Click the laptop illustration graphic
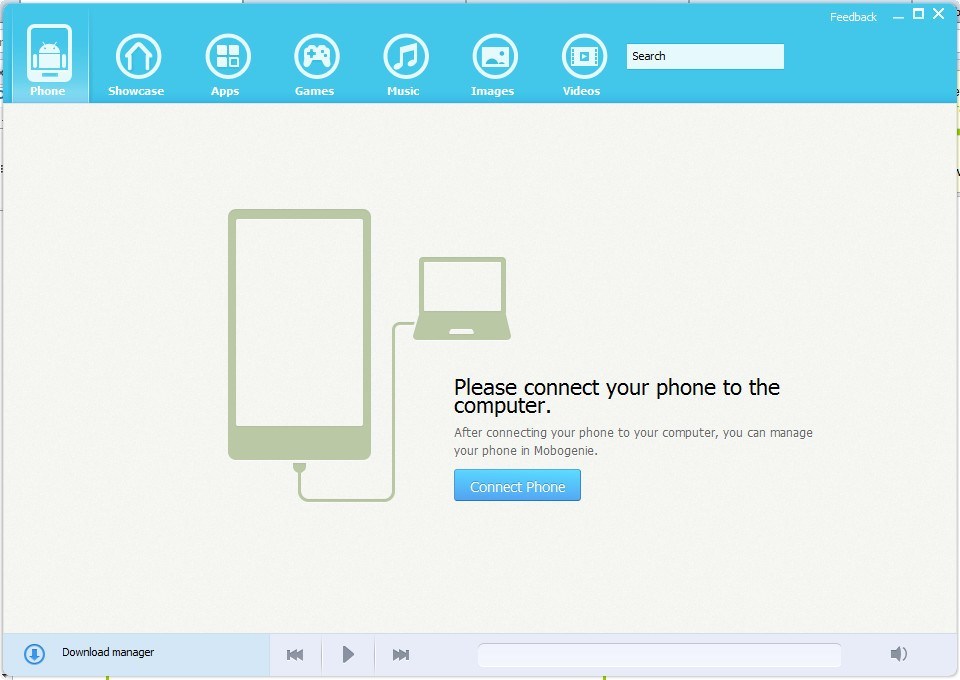 coord(461,297)
